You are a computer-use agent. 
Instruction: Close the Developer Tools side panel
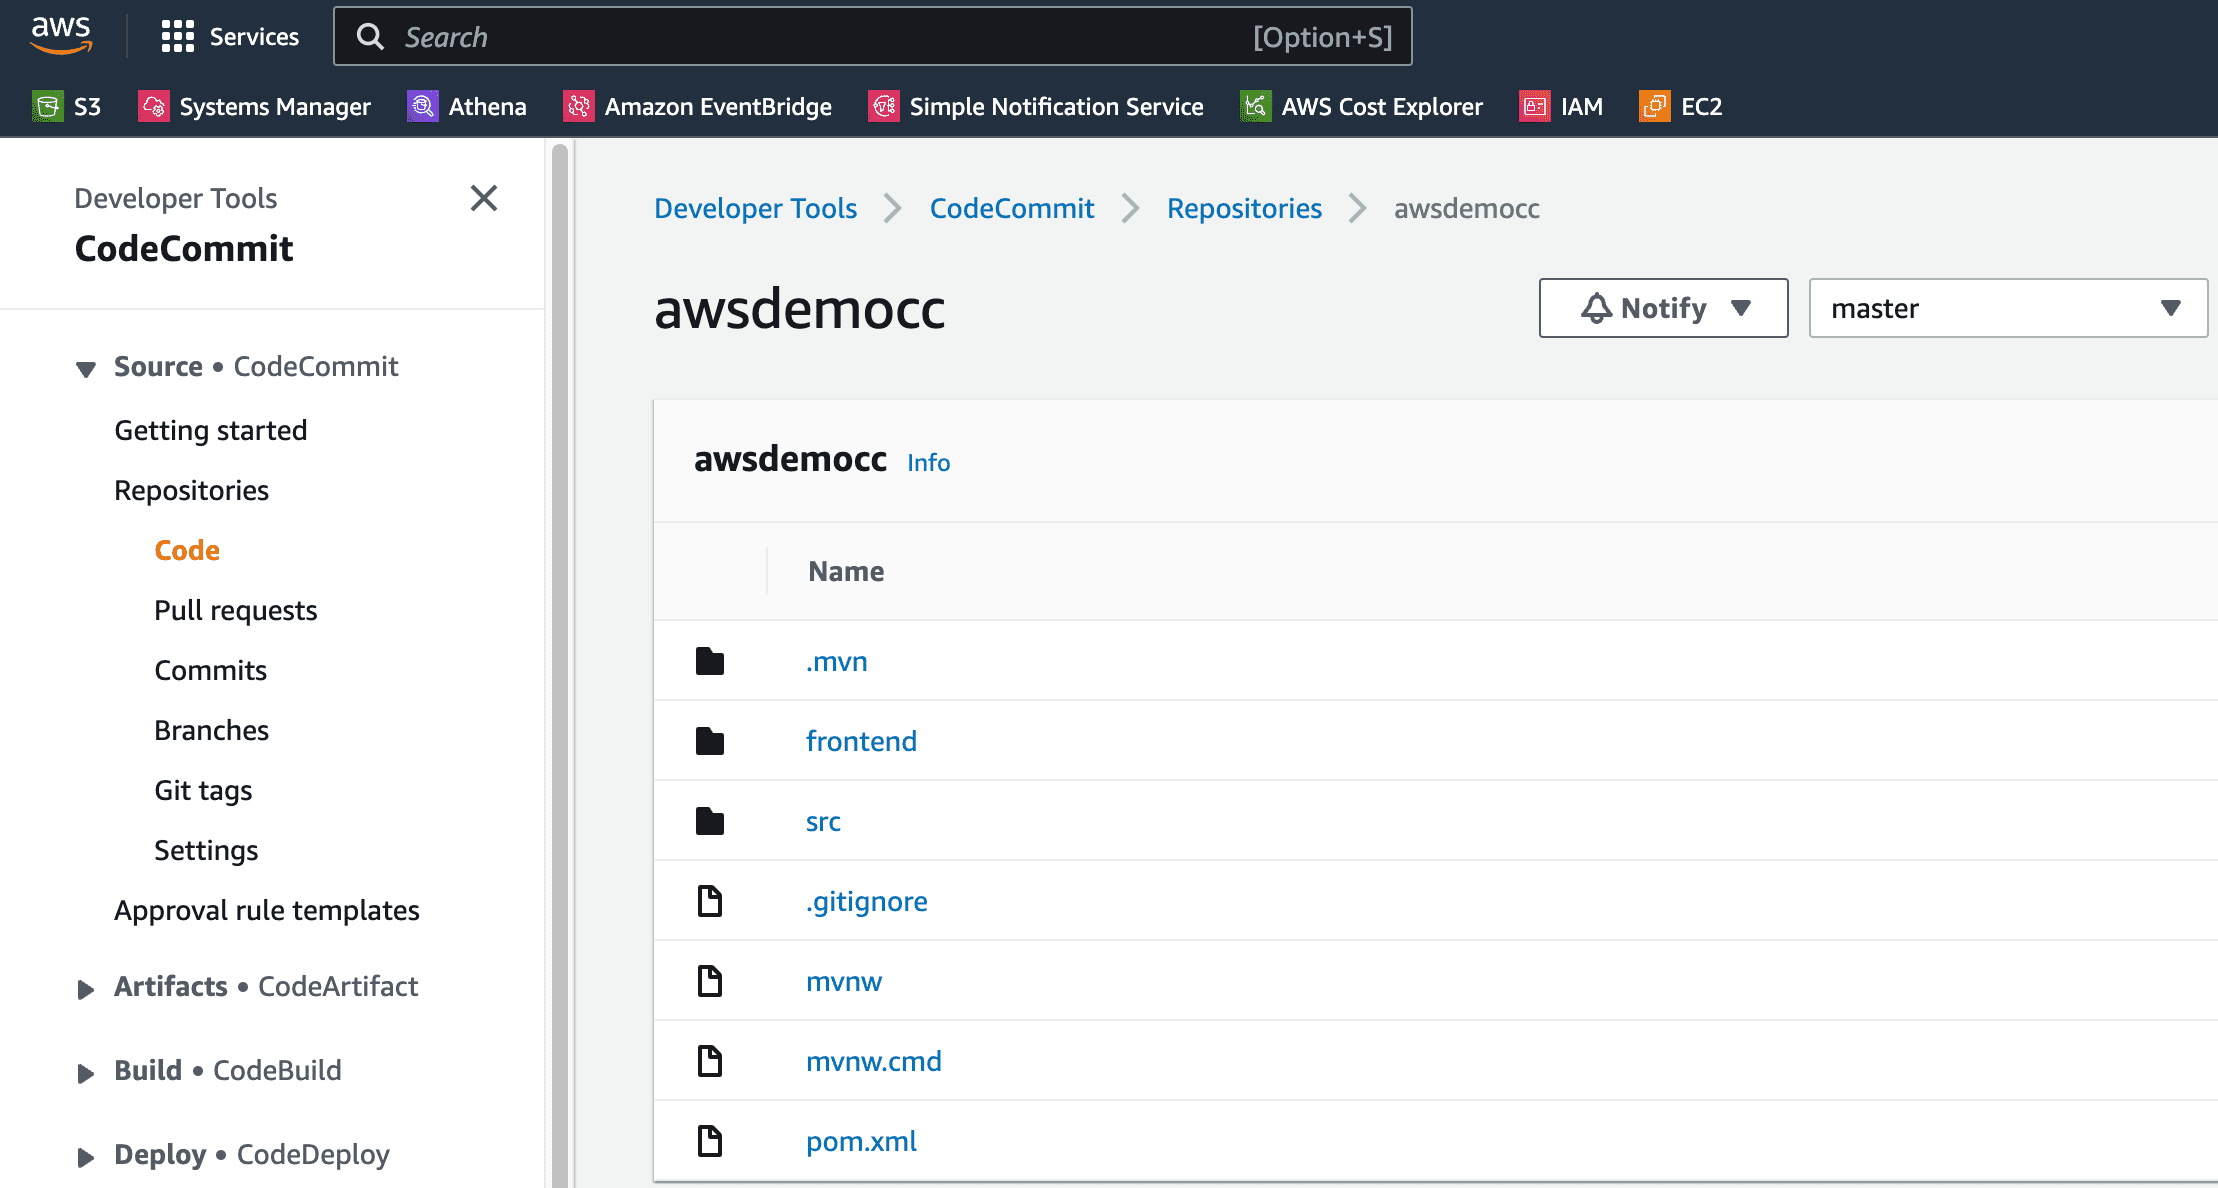484,198
